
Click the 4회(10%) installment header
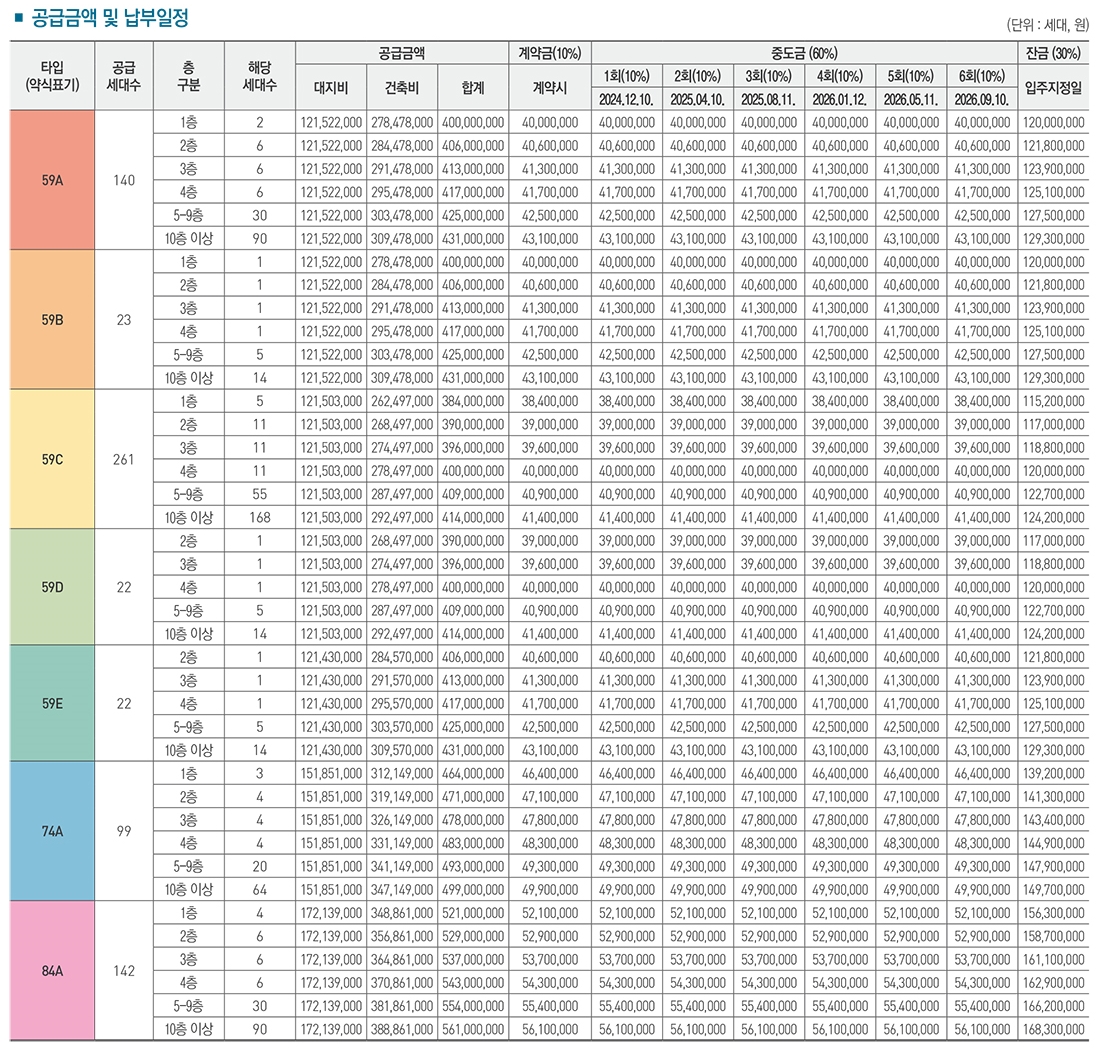click(840, 76)
